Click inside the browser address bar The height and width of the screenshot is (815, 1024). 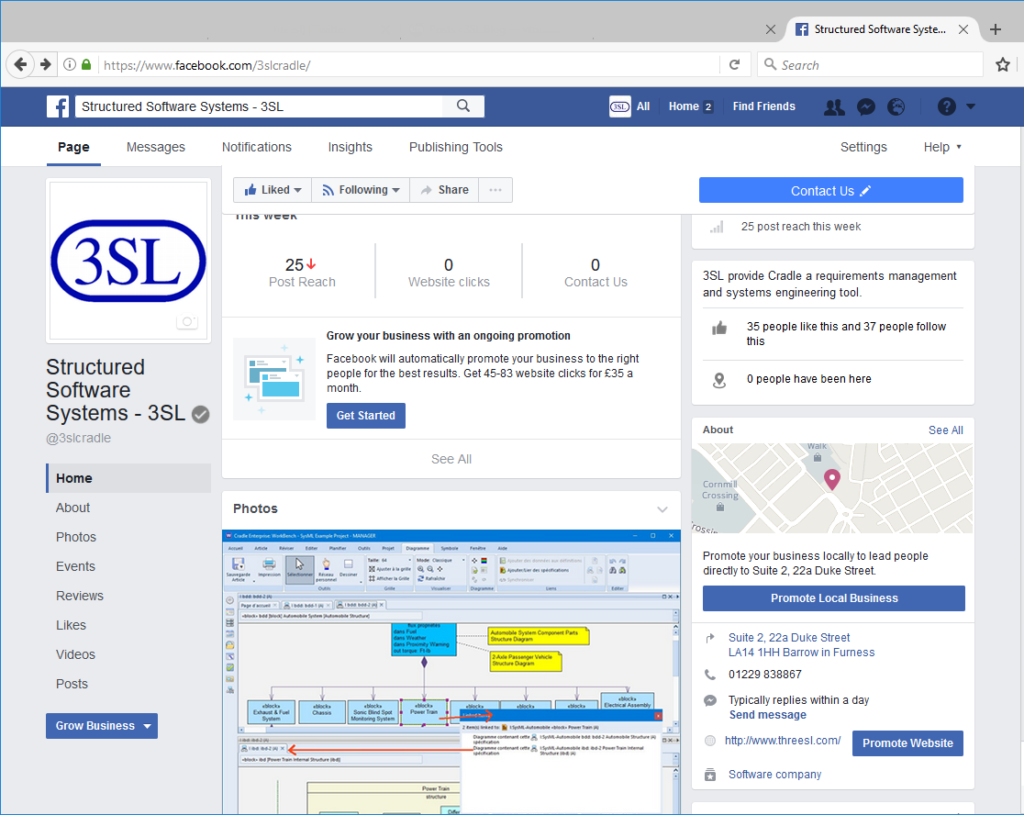click(x=400, y=64)
